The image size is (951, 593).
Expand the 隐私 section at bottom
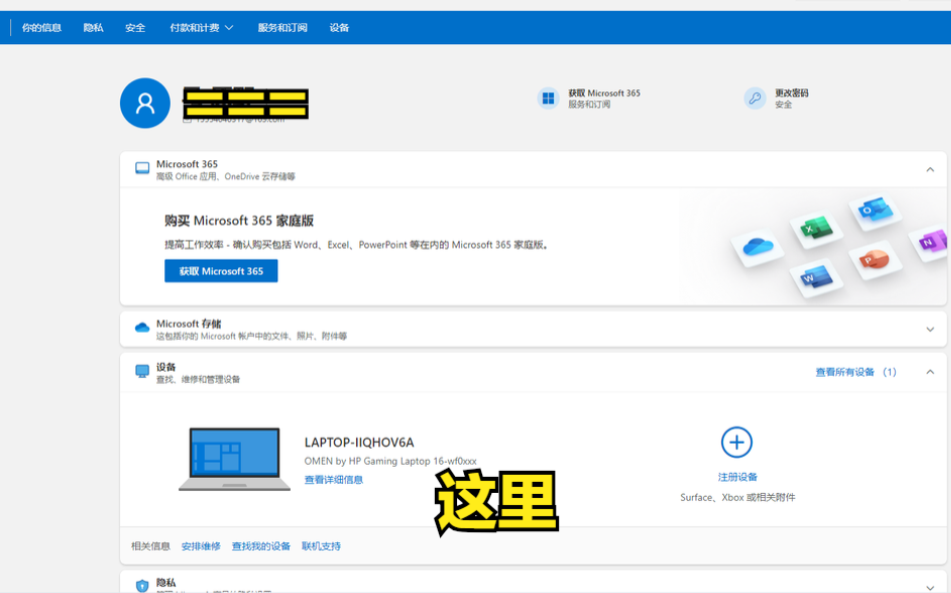click(930, 588)
